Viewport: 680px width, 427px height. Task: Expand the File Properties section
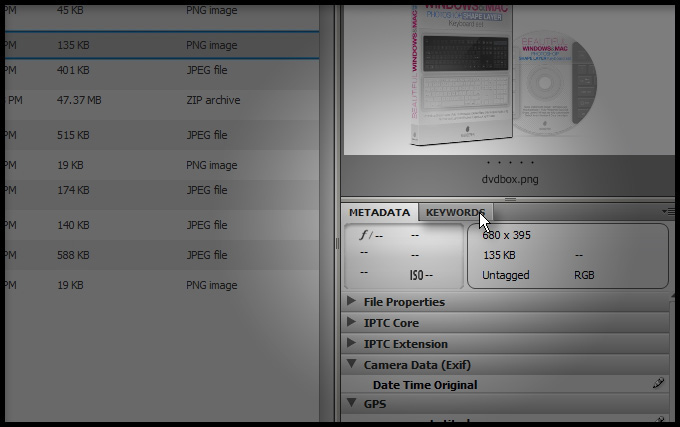coord(351,302)
